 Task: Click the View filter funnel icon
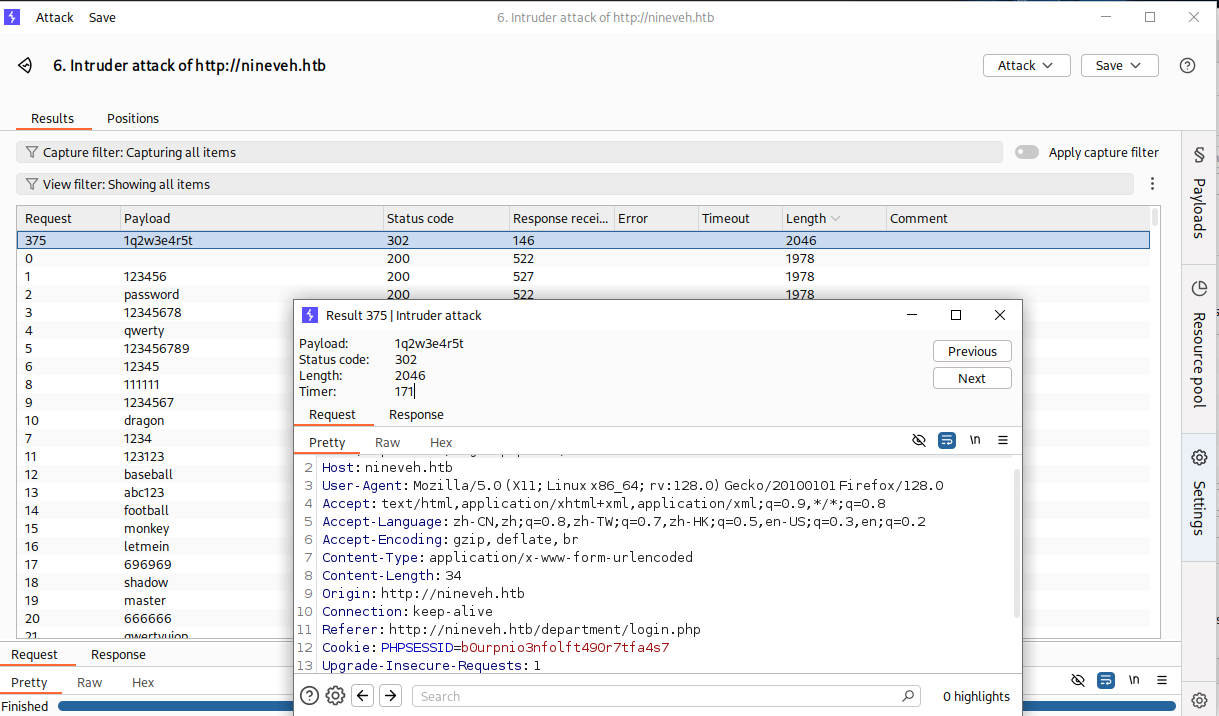(32, 184)
